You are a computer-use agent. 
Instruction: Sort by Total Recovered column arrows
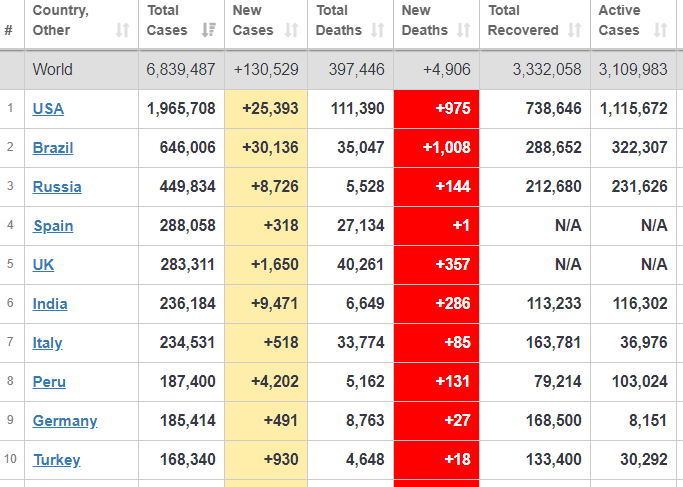click(x=575, y=30)
